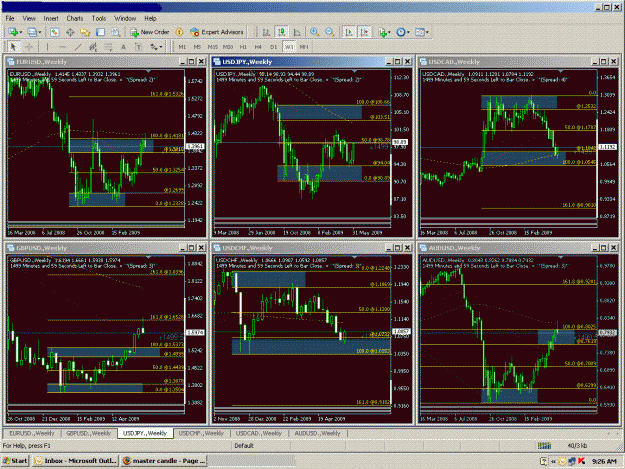Open the Arrows objects dropdown
The image size is (625, 469).
click(x=156, y=47)
